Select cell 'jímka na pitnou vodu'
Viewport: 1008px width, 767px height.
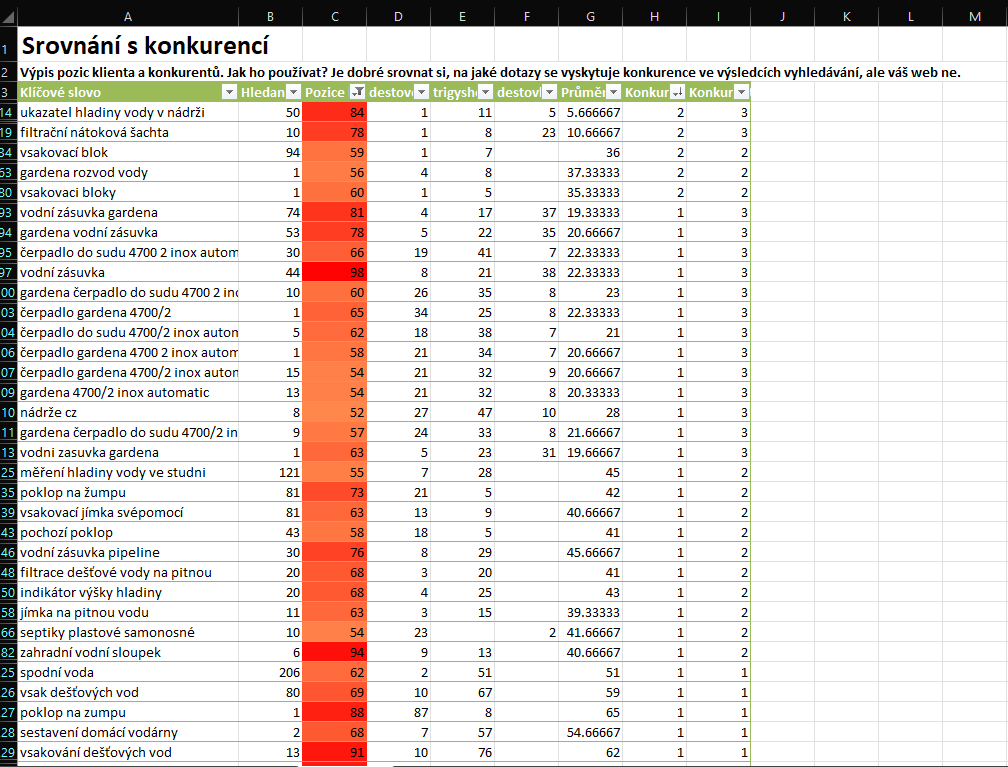[x=128, y=613]
